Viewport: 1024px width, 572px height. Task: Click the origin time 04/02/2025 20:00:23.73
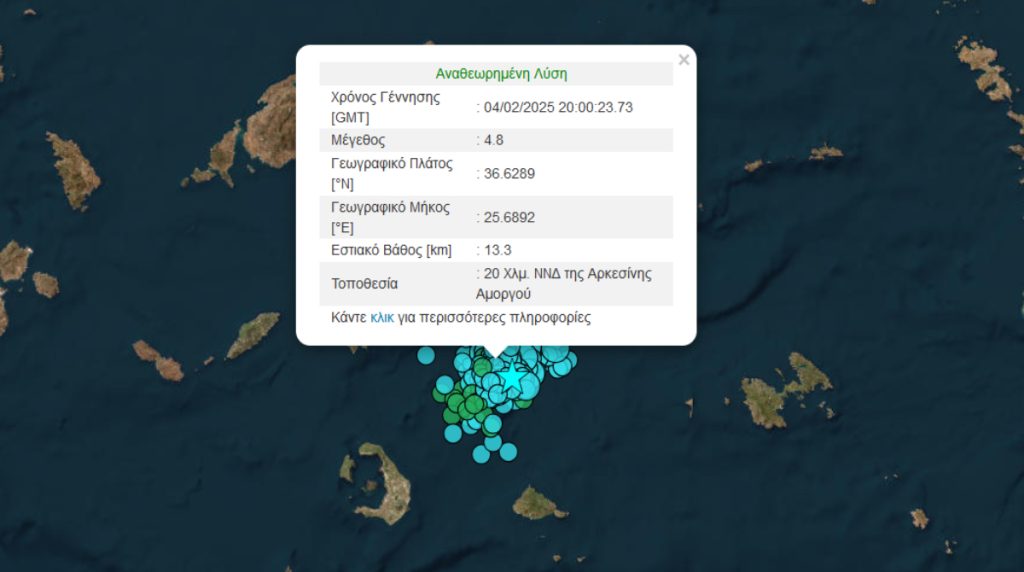click(x=558, y=107)
